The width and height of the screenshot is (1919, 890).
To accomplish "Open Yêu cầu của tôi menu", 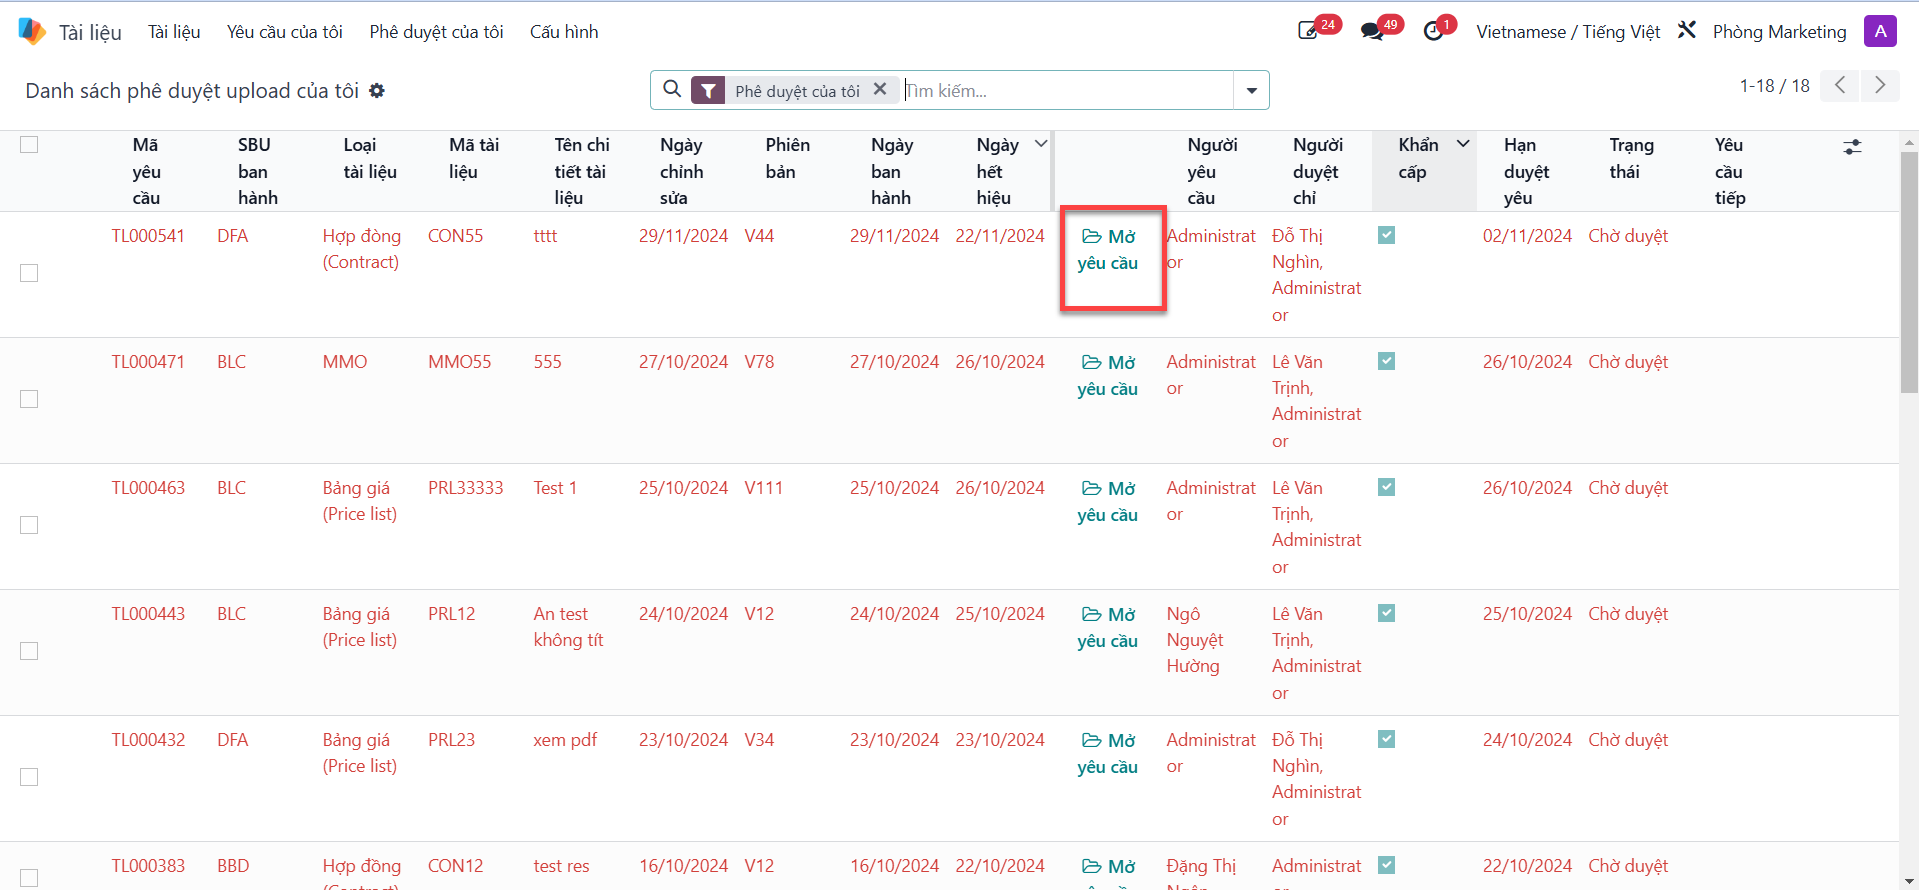I will [x=284, y=31].
